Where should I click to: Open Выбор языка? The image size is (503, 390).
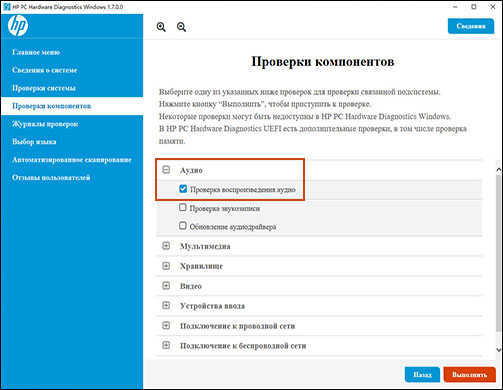pos(34,142)
